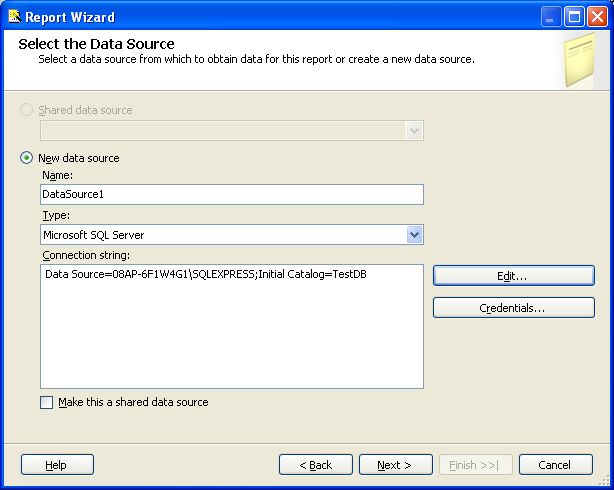Click the Finish >>| button
Screen dimensions: 614x490
(x=475, y=465)
